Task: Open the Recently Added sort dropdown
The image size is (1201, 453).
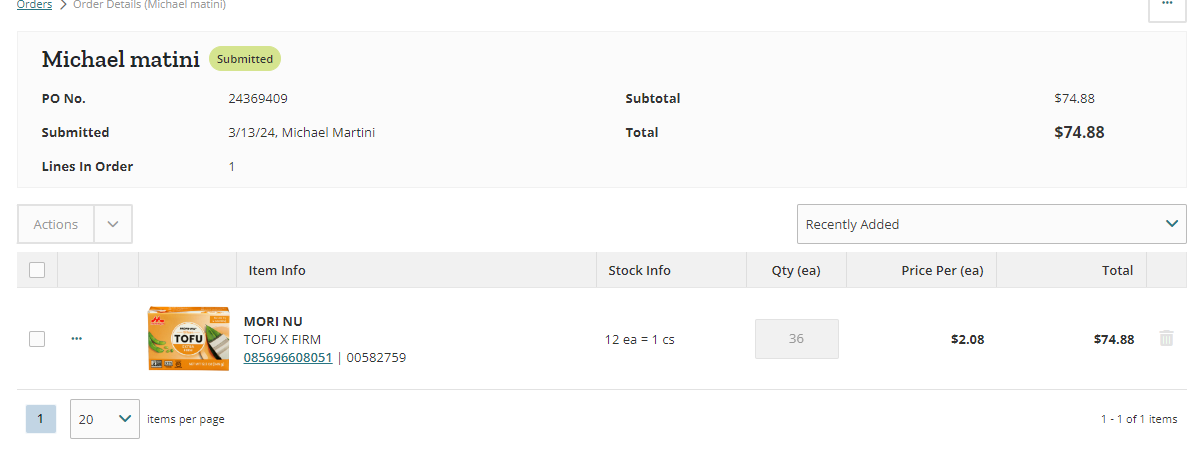Action: tap(992, 224)
